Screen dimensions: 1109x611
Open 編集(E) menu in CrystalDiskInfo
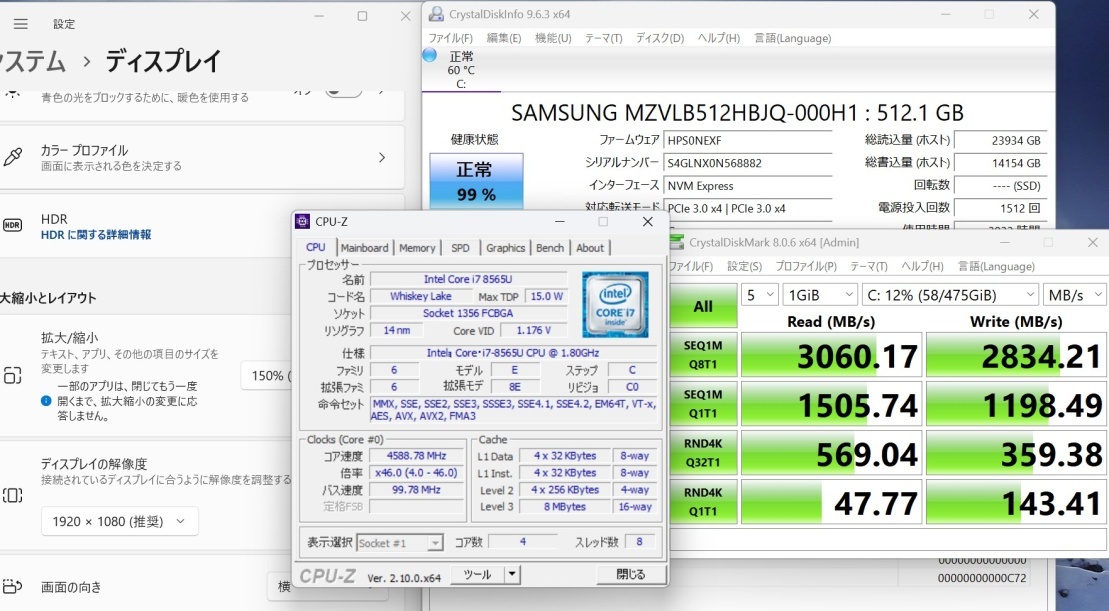point(504,38)
